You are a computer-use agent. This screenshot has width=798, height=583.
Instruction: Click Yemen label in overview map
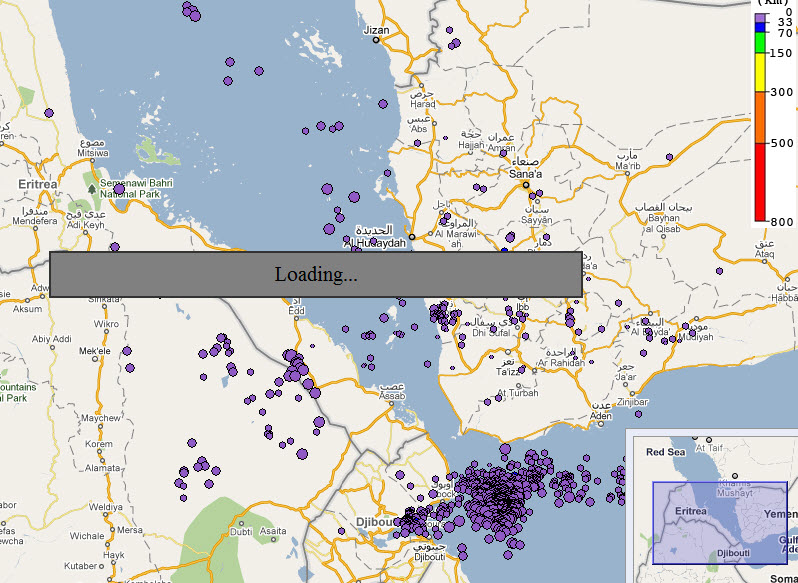[779, 514]
